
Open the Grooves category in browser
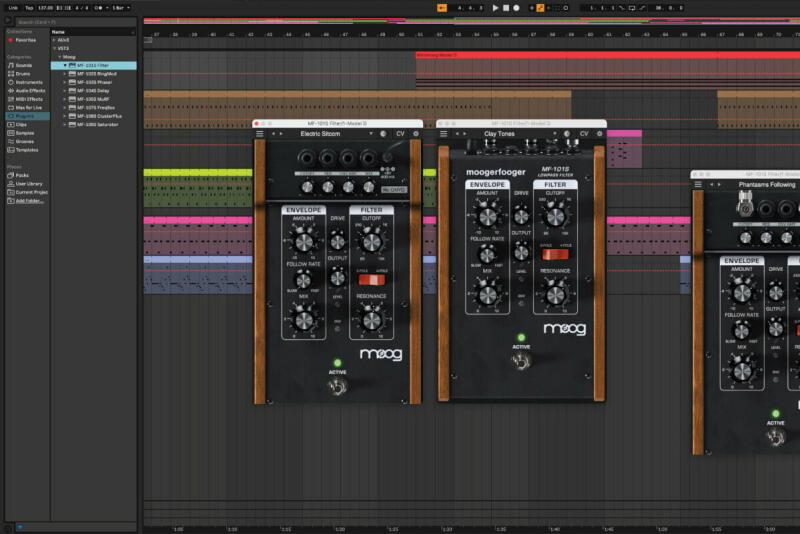pos(21,141)
